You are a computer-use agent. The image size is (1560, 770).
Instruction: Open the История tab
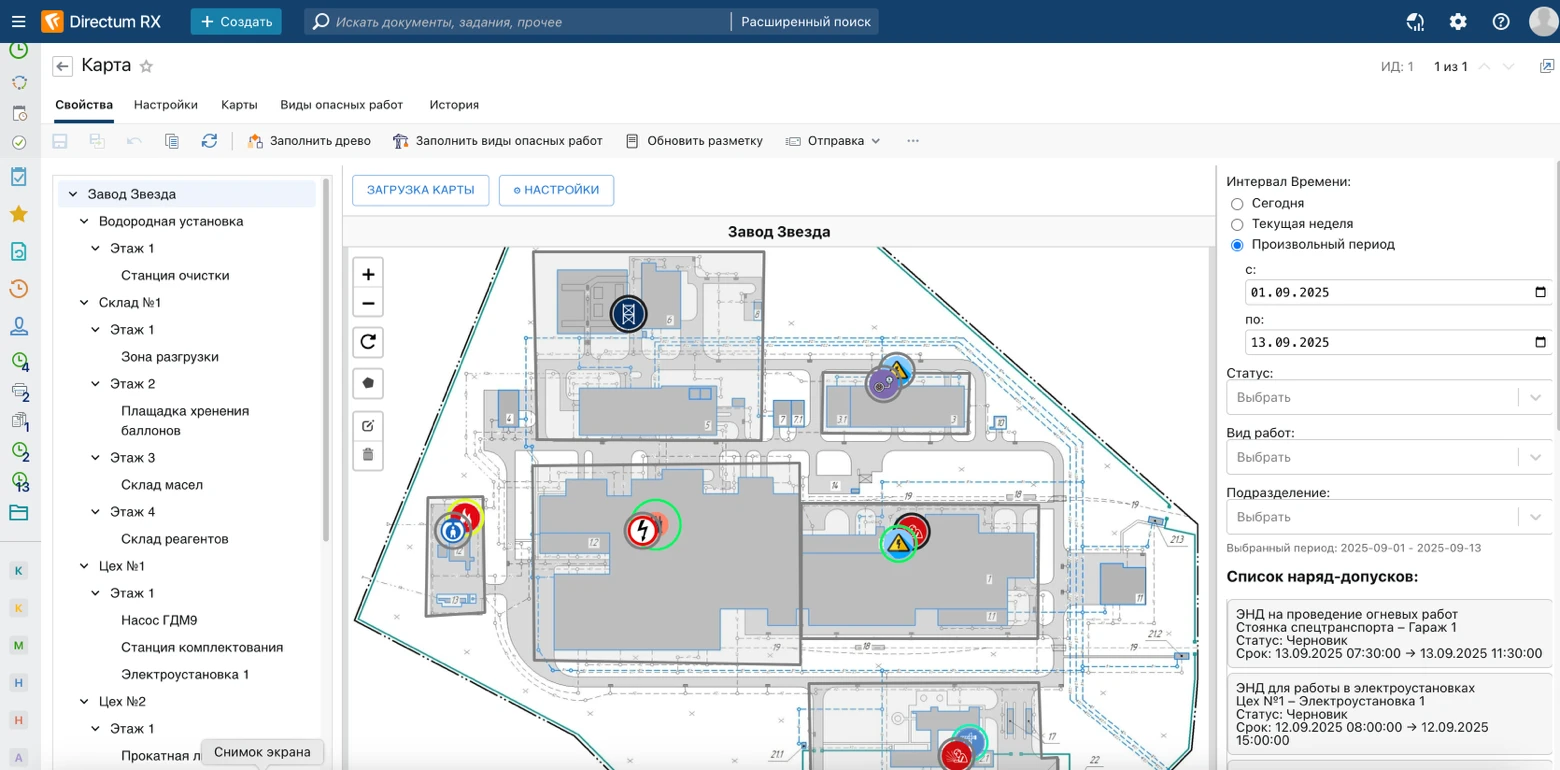point(454,105)
